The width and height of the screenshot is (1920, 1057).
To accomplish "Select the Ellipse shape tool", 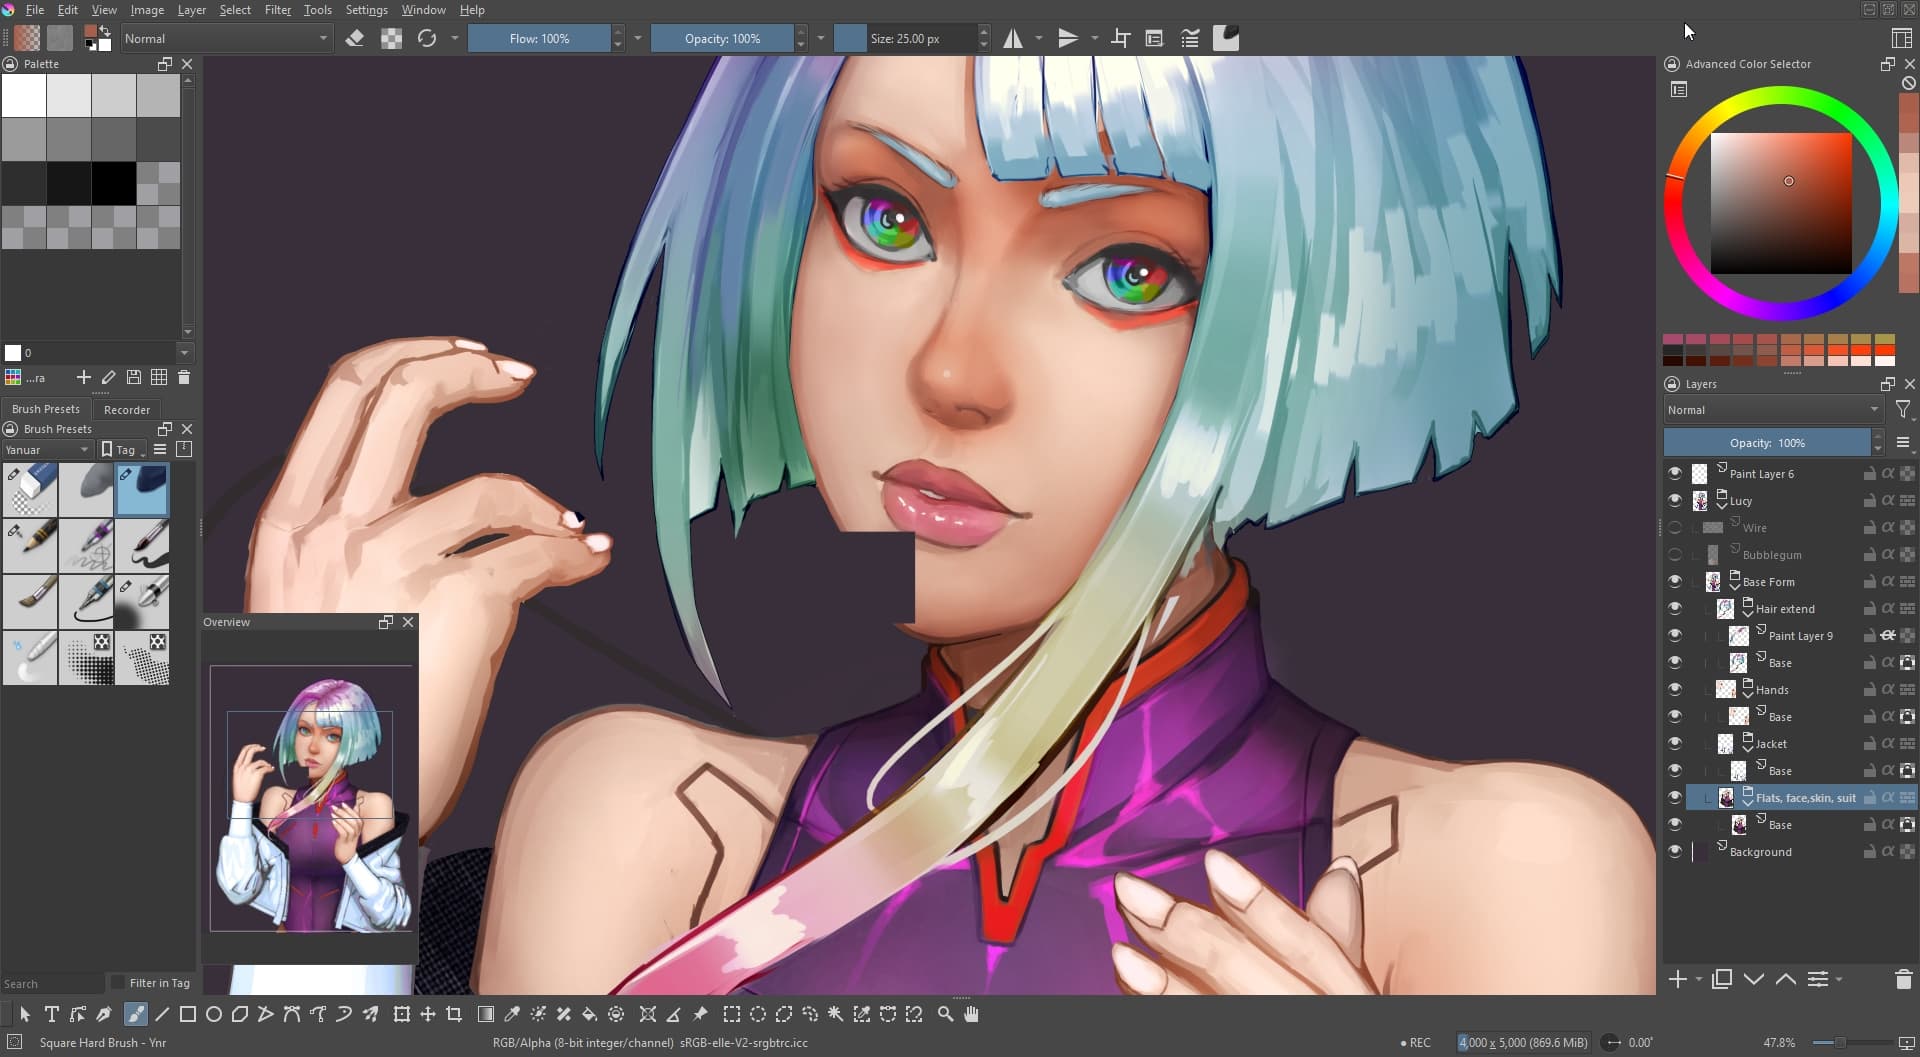I will pyautogui.click(x=213, y=1014).
